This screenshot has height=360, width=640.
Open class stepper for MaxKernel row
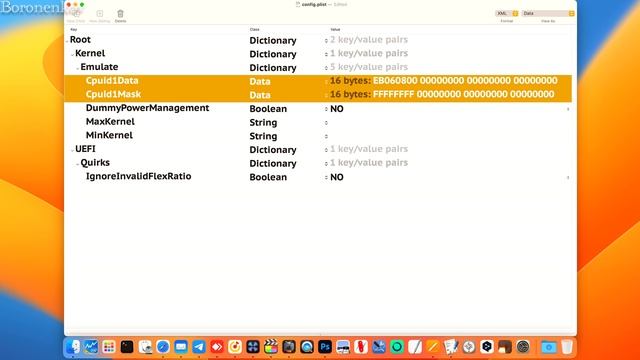click(326, 122)
